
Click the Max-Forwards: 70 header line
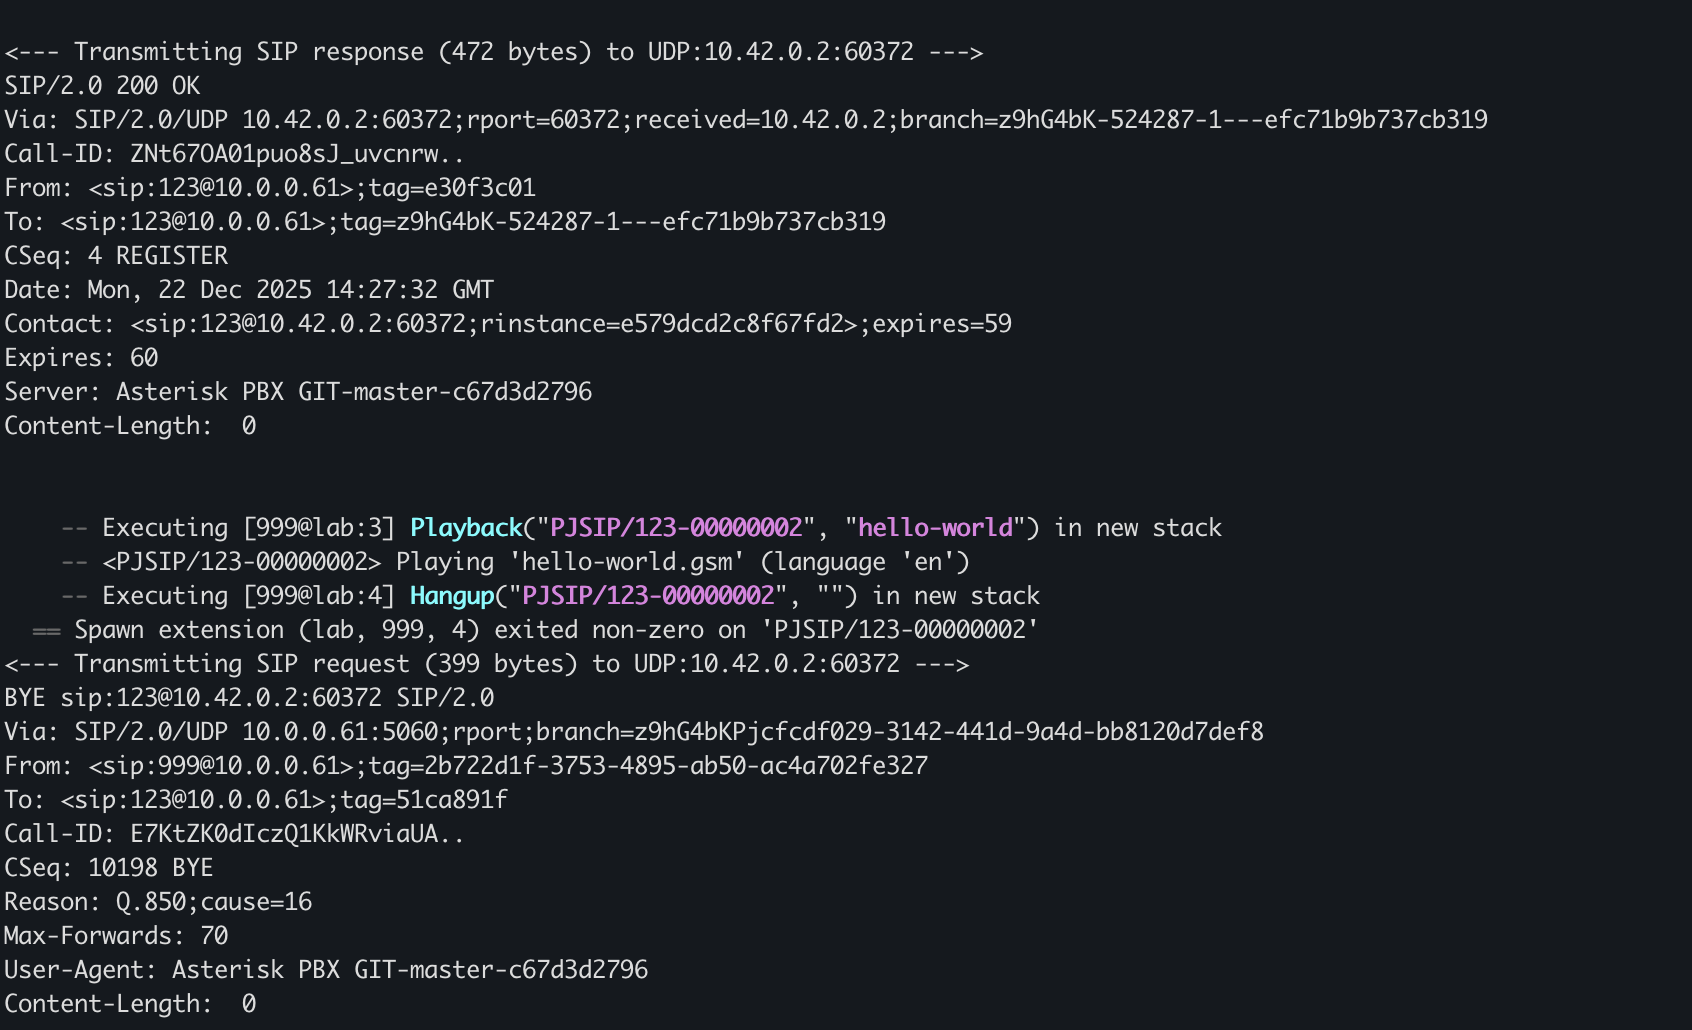click(x=116, y=936)
